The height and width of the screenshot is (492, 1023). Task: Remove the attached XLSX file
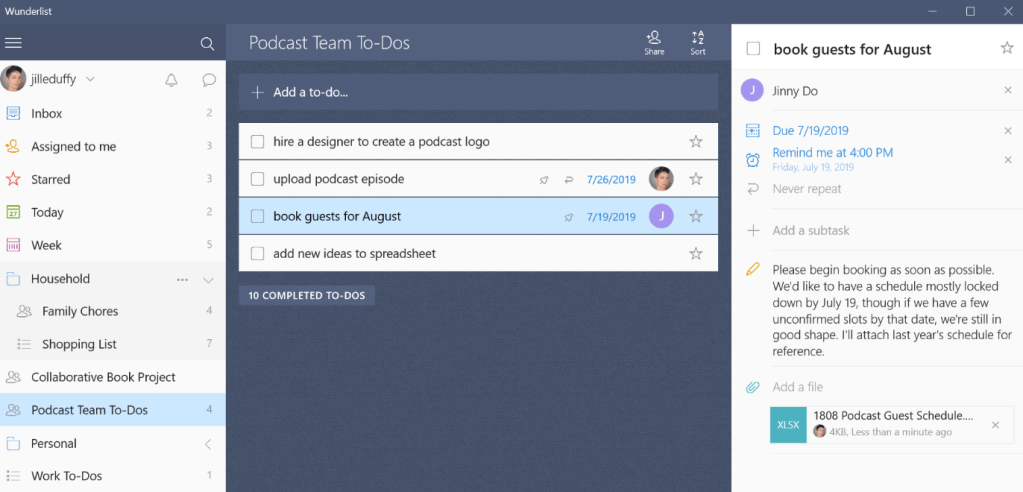pyautogui.click(x=995, y=425)
